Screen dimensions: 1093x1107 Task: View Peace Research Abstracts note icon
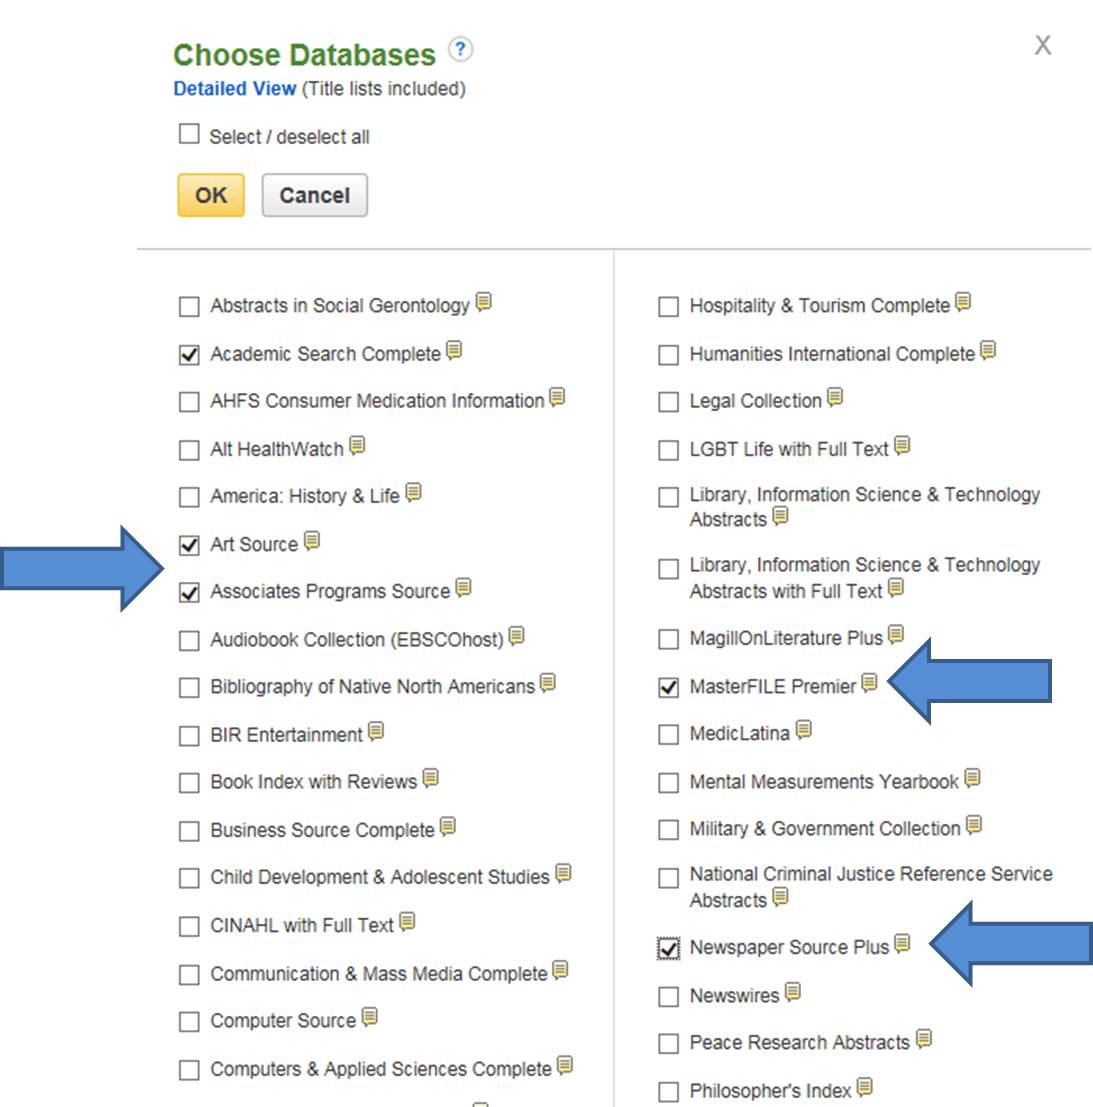click(x=924, y=1039)
